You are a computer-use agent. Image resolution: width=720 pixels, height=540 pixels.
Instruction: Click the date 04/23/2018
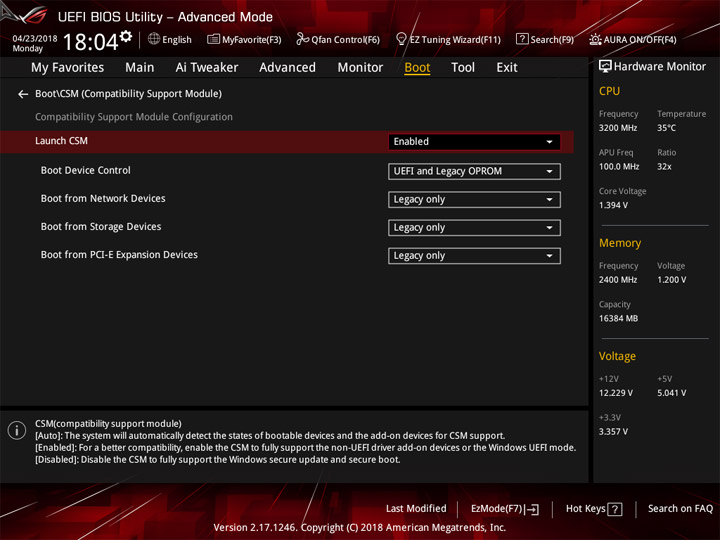(x=35, y=39)
